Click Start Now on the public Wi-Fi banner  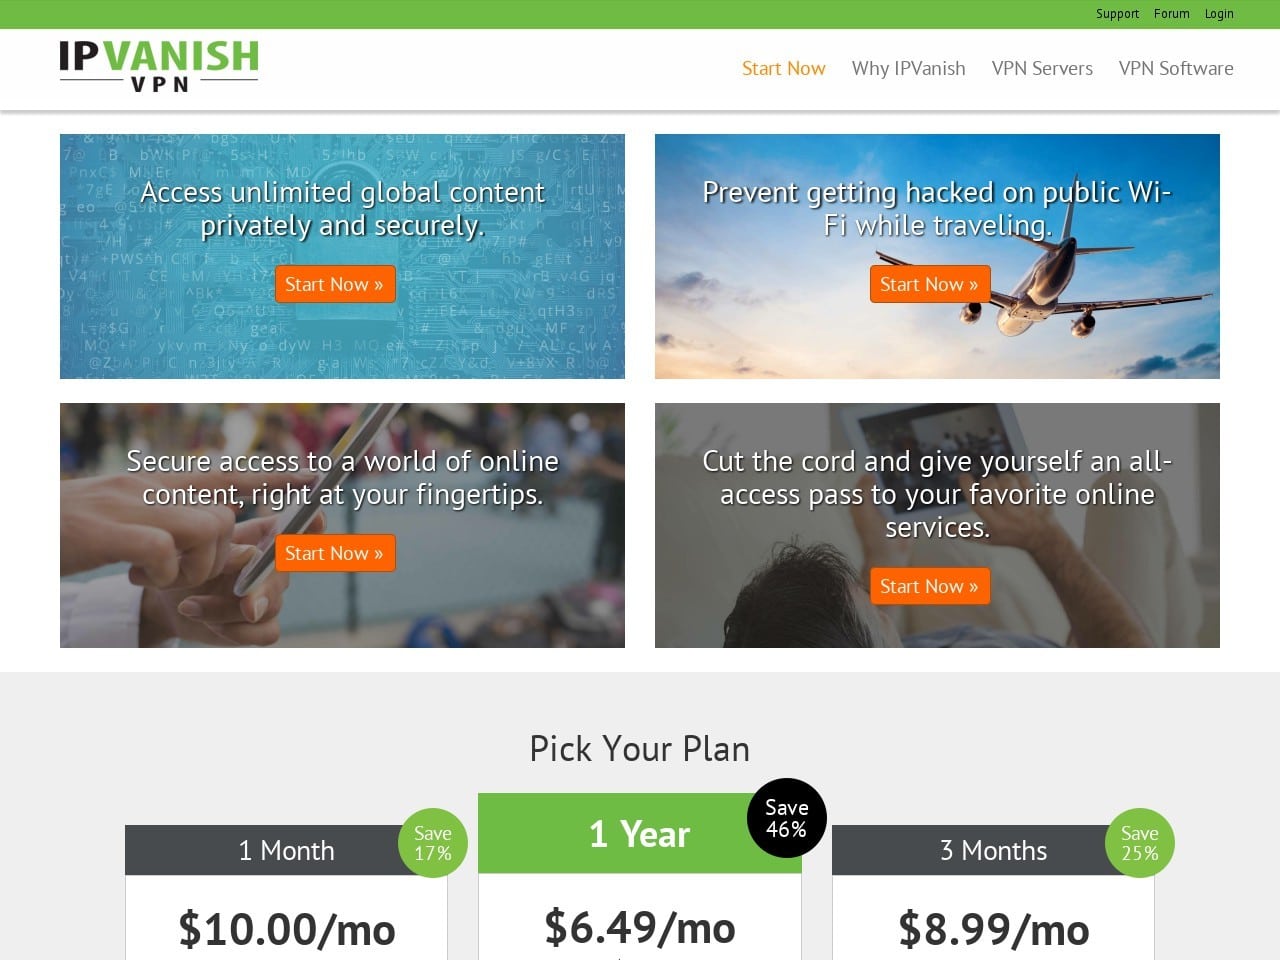click(930, 284)
